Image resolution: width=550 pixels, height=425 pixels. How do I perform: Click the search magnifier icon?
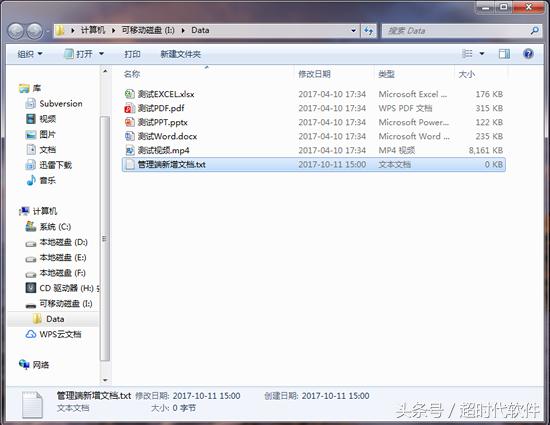(x=535, y=31)
